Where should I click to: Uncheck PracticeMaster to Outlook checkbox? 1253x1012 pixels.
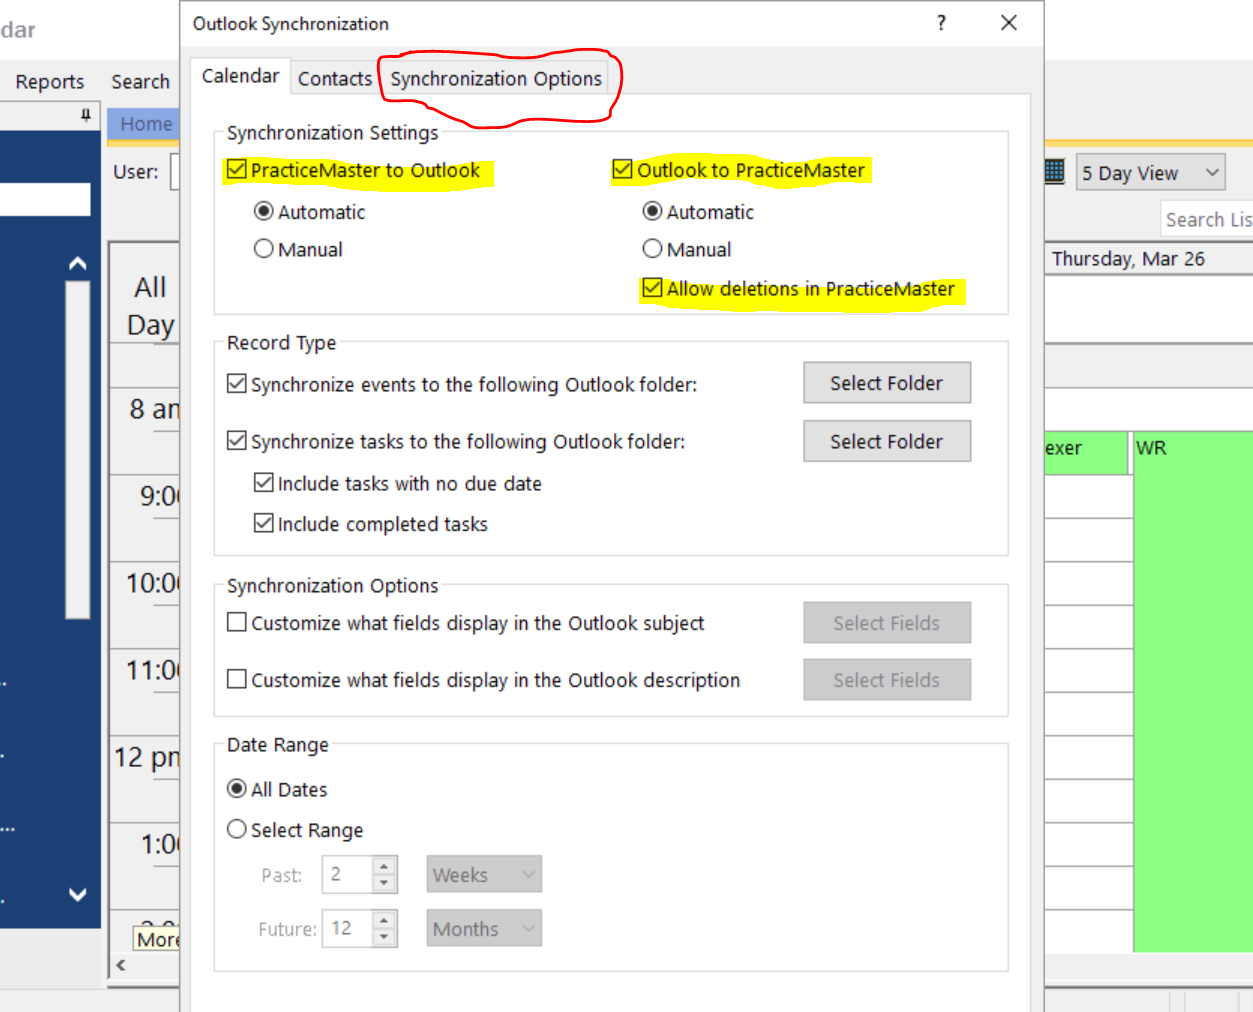[x=237, y=170]
